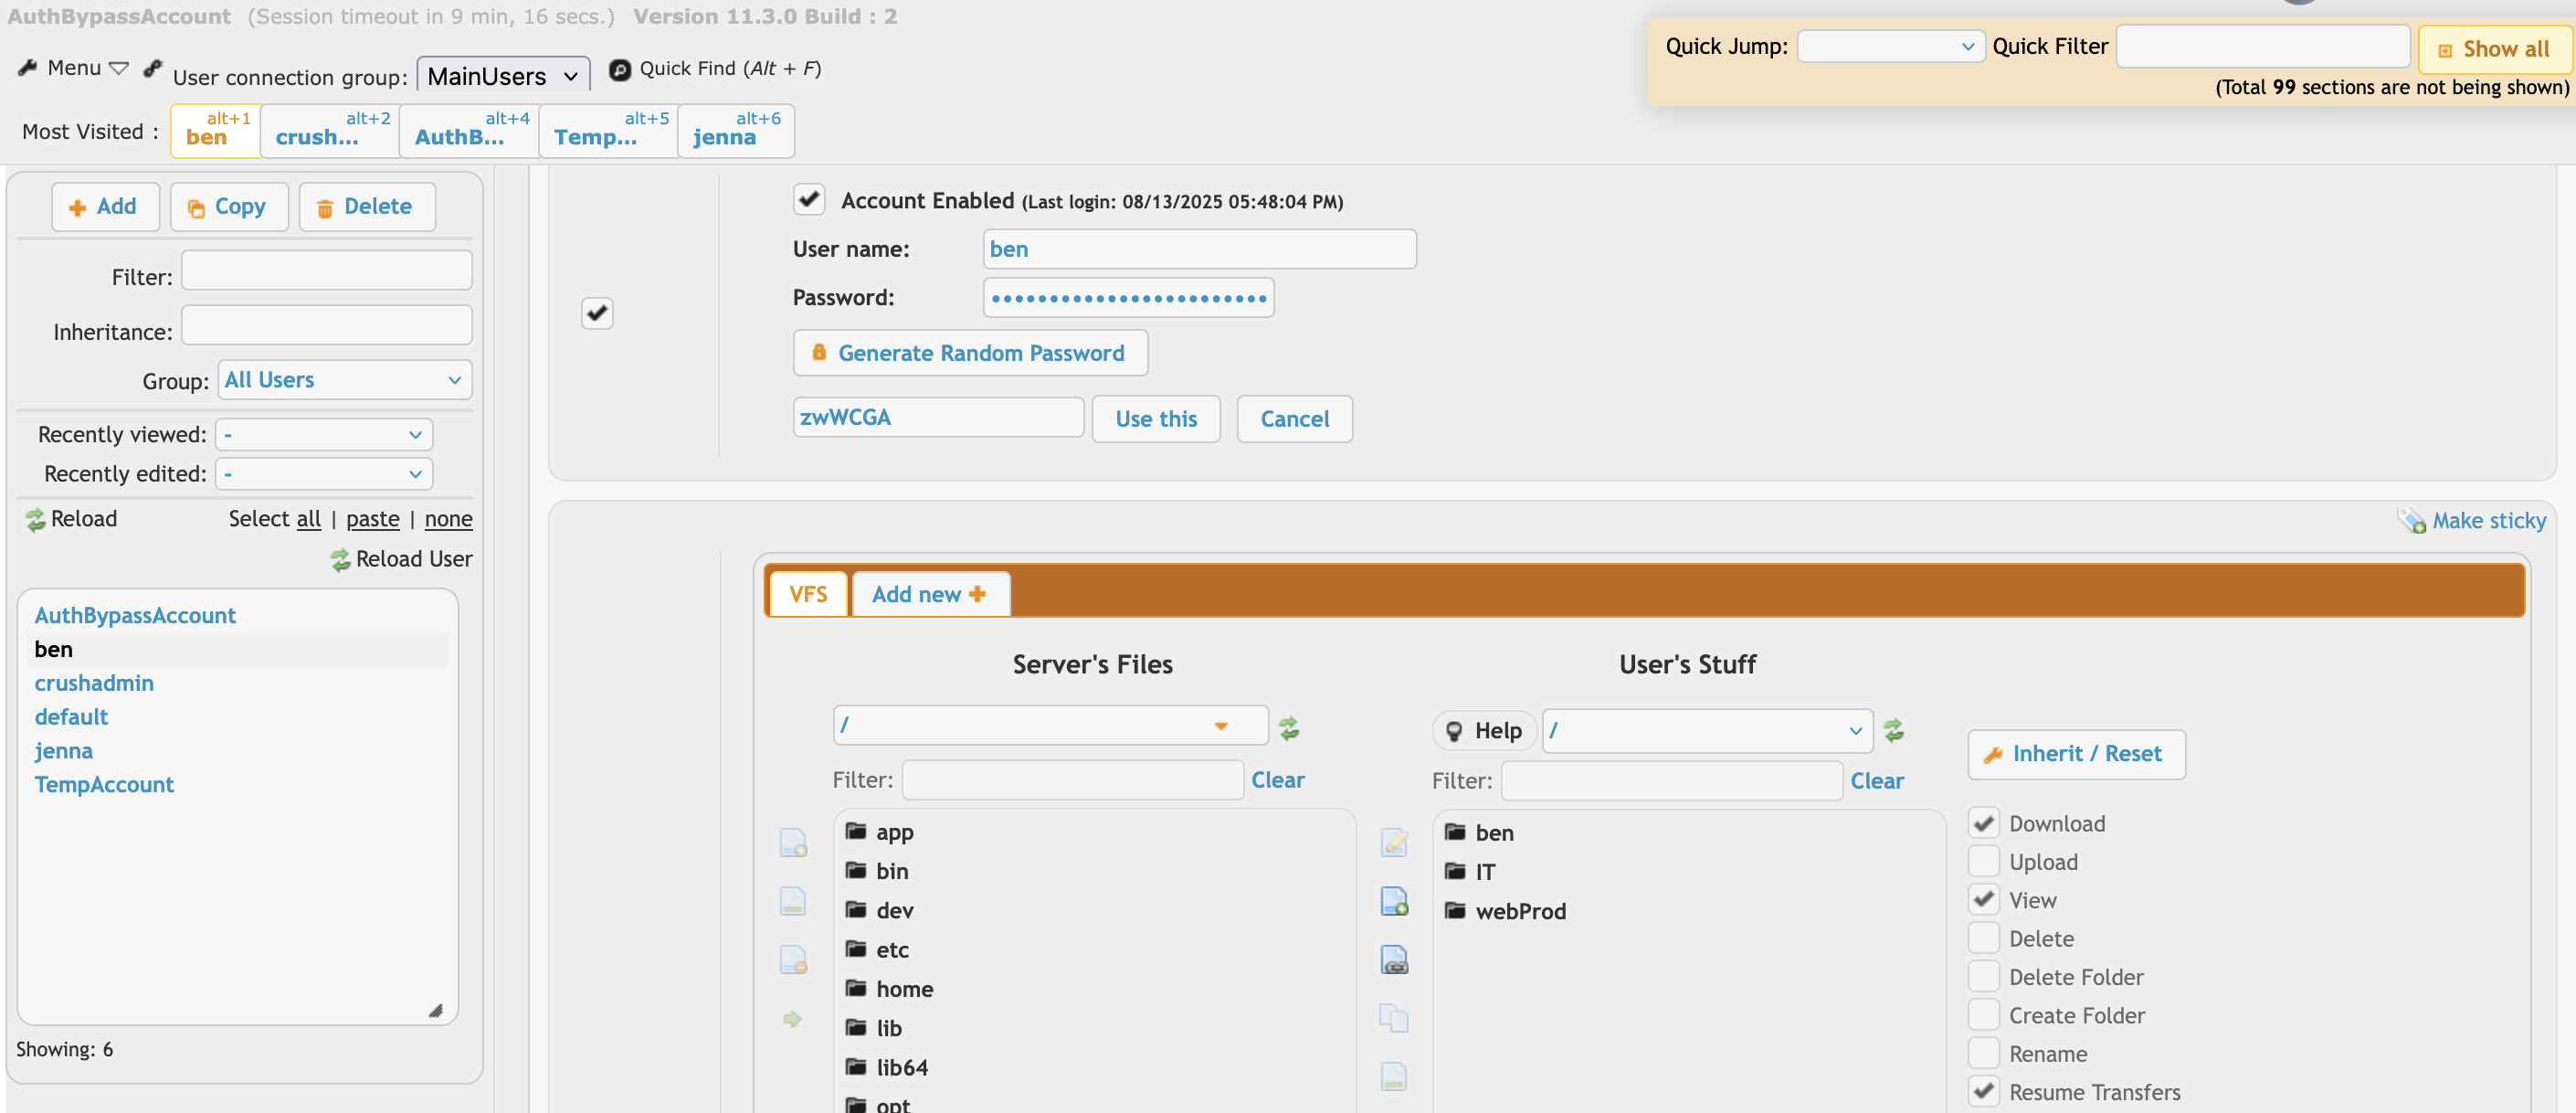Click into the Quick Filter input field
This screenshot has width=2576, height=1113.
point(2262,46)
